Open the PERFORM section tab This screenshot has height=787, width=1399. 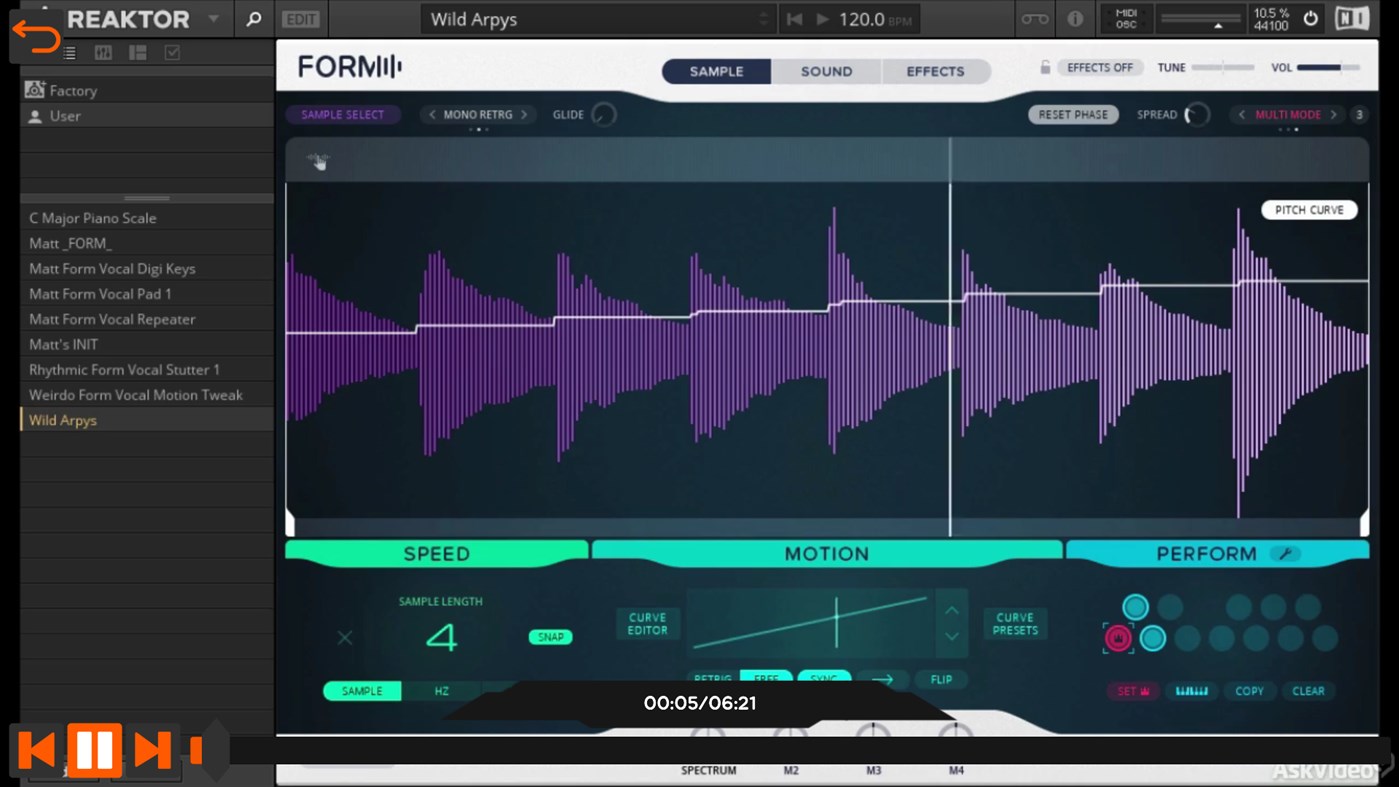(x=1206, y=554)
